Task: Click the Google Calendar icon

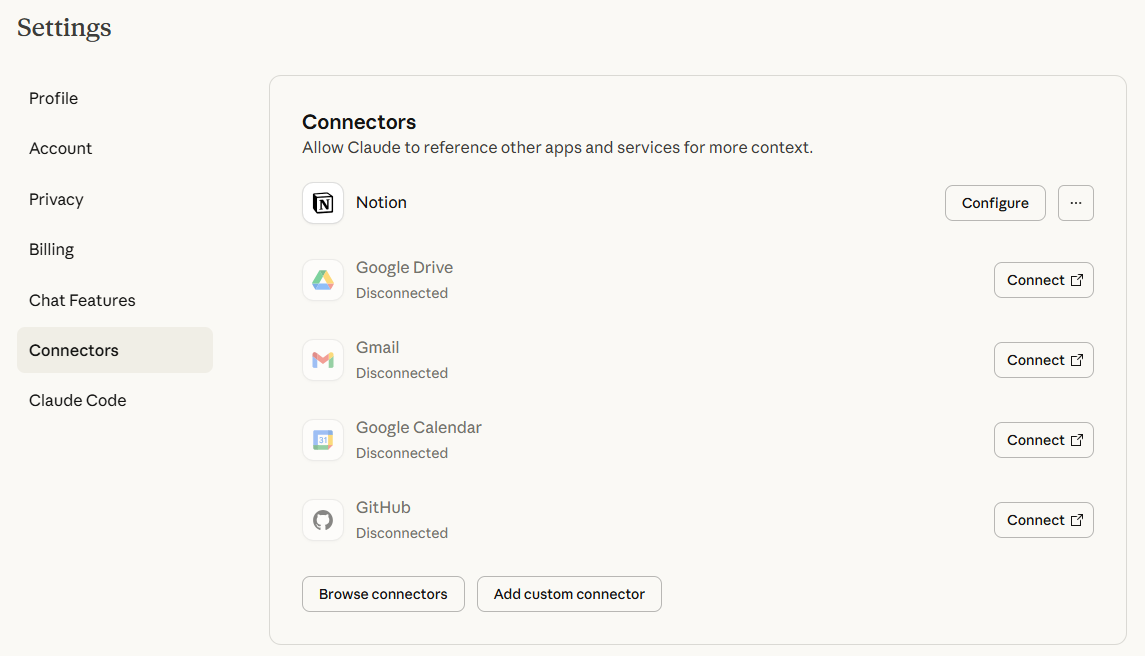Action: tap(323, 440)
